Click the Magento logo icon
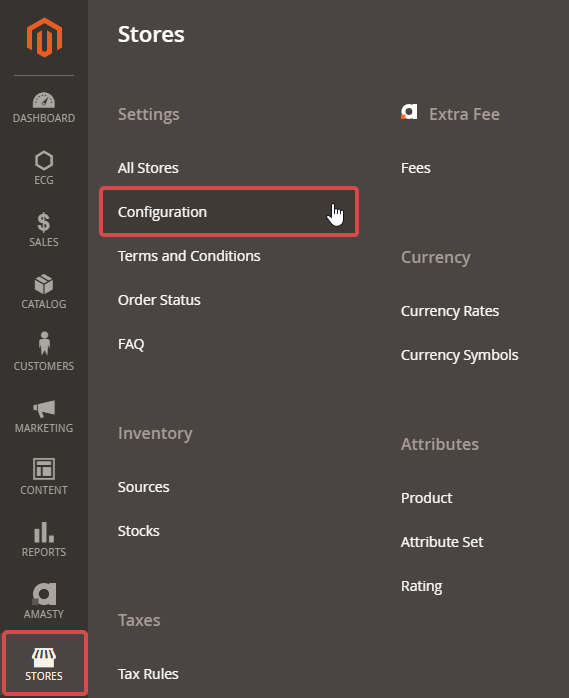Image resolution: width=569 pixels, height=698 pixels. [x=44, y=37]
